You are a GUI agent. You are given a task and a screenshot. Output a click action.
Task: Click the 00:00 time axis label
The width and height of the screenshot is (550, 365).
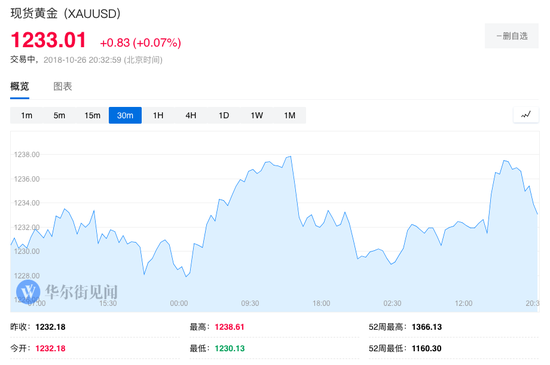tap(179, 303)
